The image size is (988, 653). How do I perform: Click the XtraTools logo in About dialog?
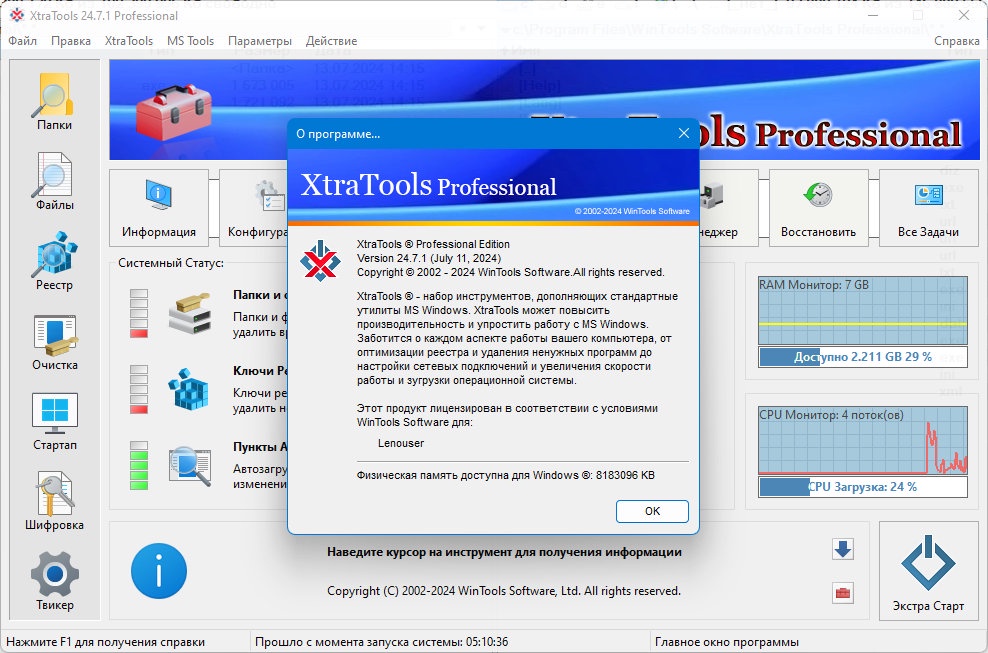point(320,260)
